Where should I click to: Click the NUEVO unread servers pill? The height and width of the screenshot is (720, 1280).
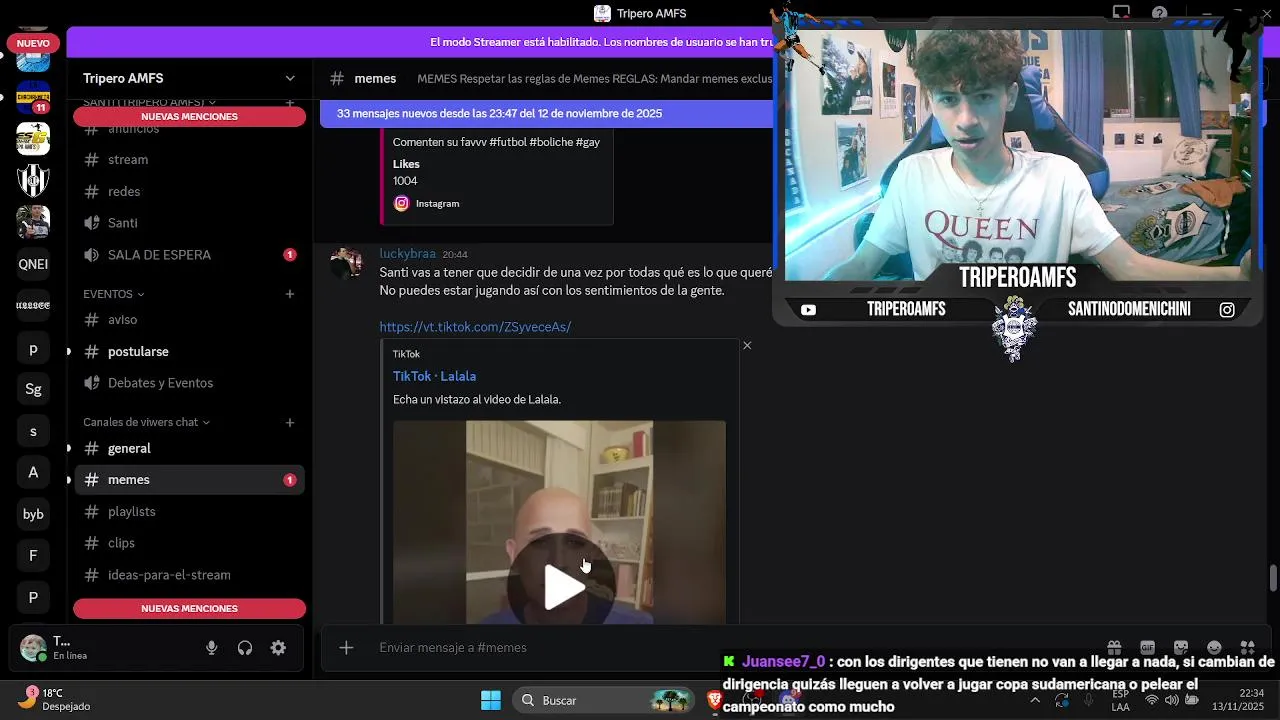(x=33, y=43)
